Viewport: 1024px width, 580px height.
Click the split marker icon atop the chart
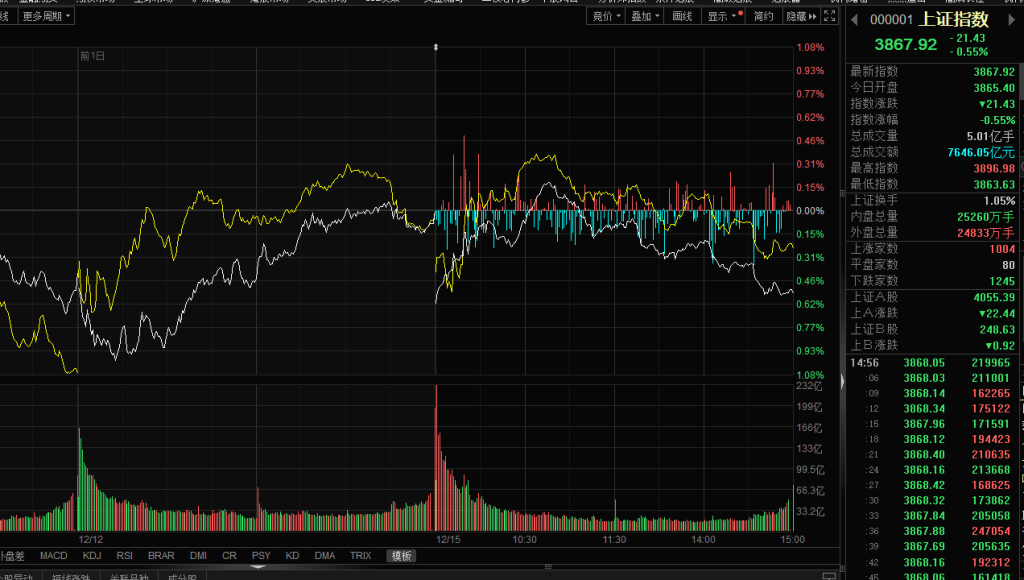435,47
